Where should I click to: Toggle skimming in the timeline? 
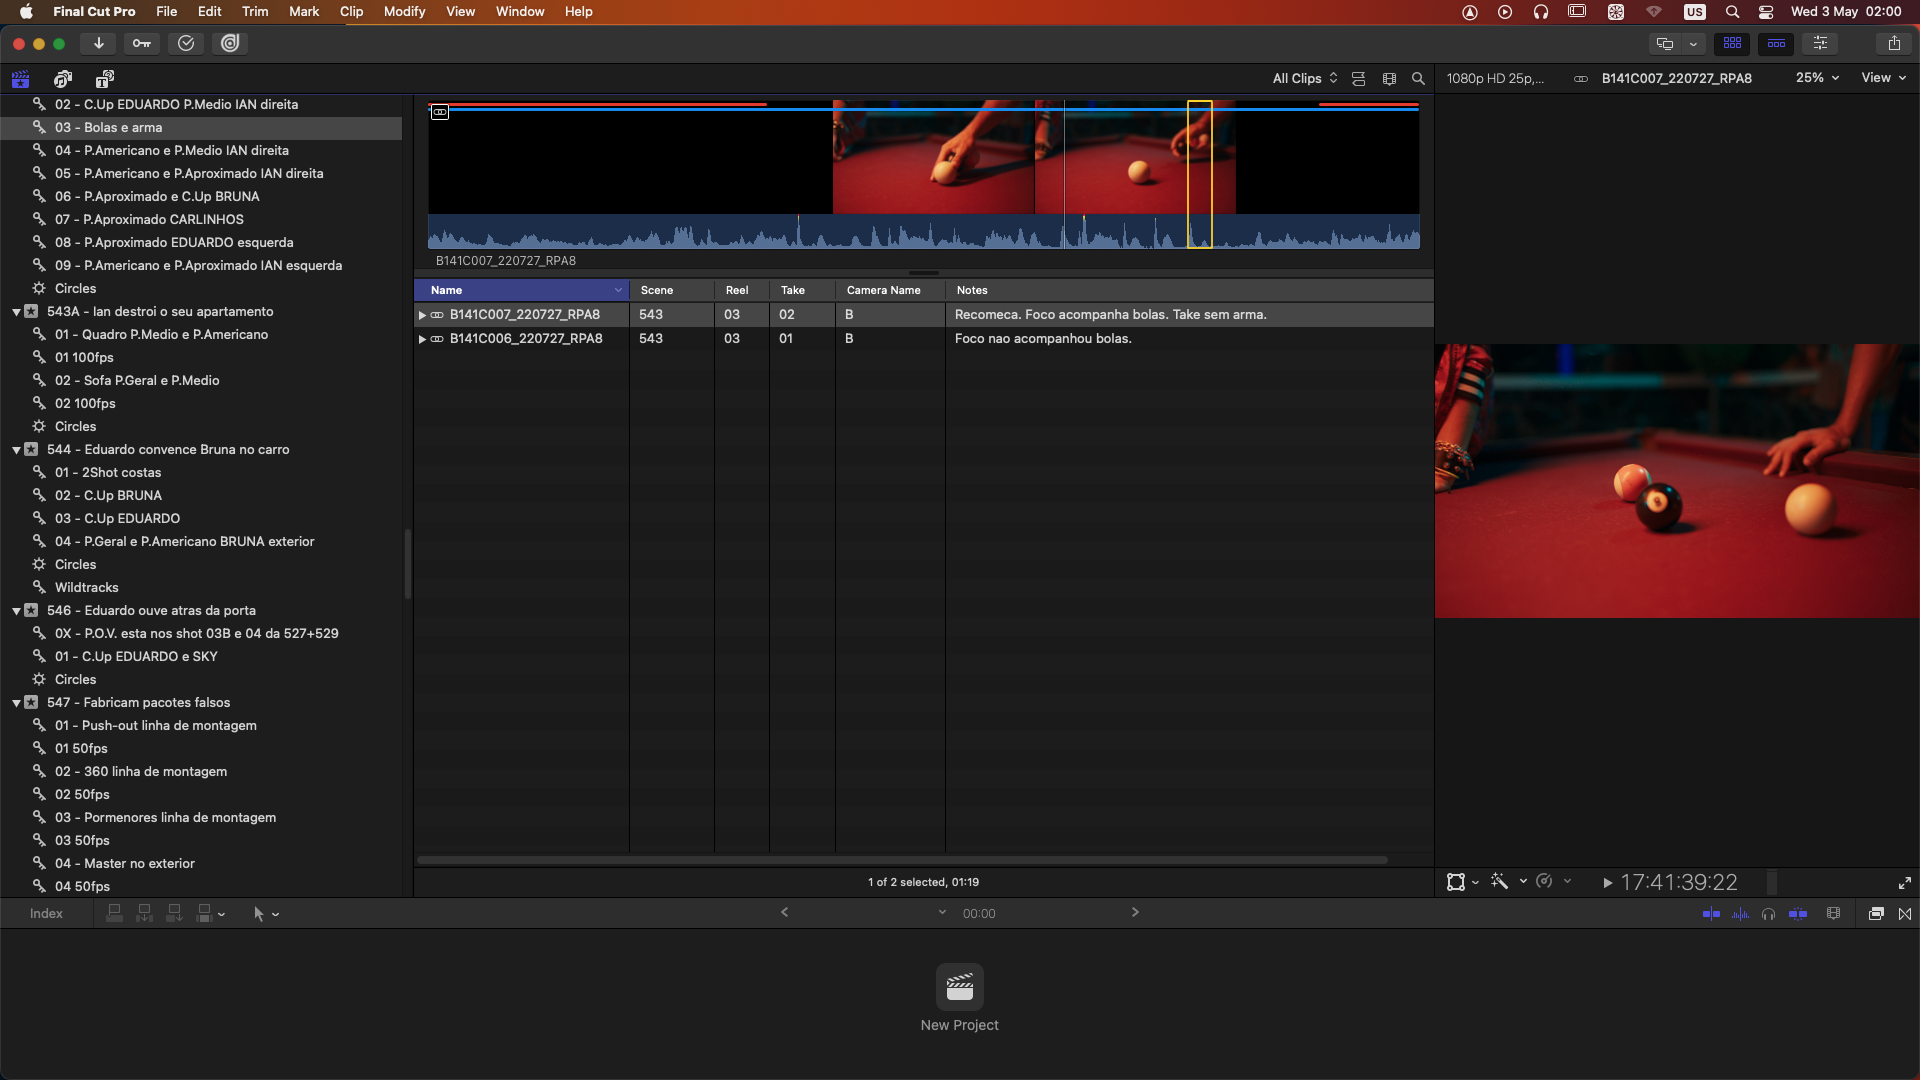pos(1711,913)
